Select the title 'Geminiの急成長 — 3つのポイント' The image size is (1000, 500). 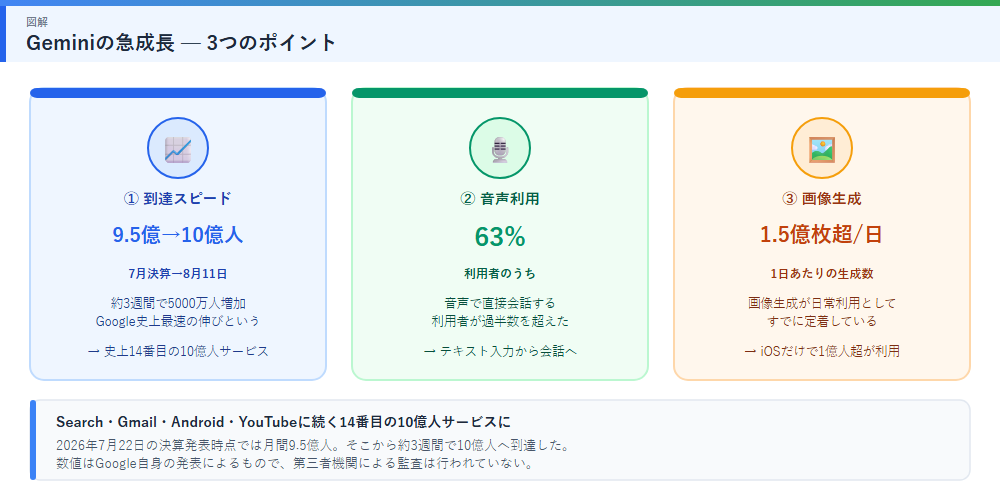tap(181, 43)
